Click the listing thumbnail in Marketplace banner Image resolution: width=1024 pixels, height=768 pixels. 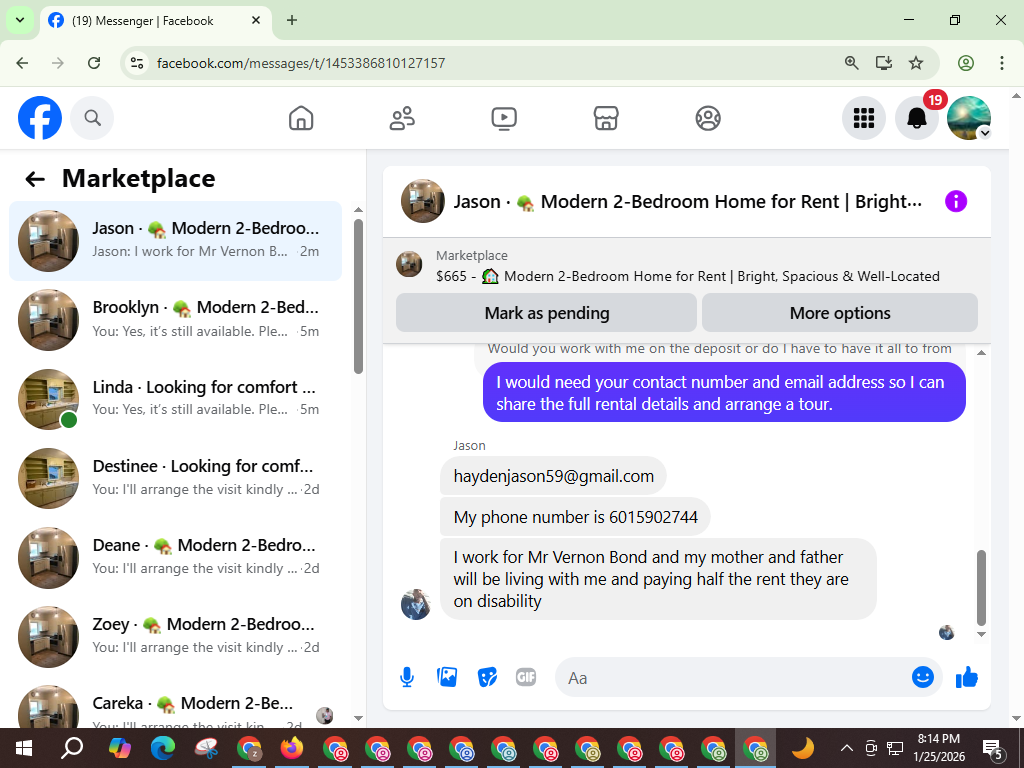pyautogui.click(x=409, y=264)
